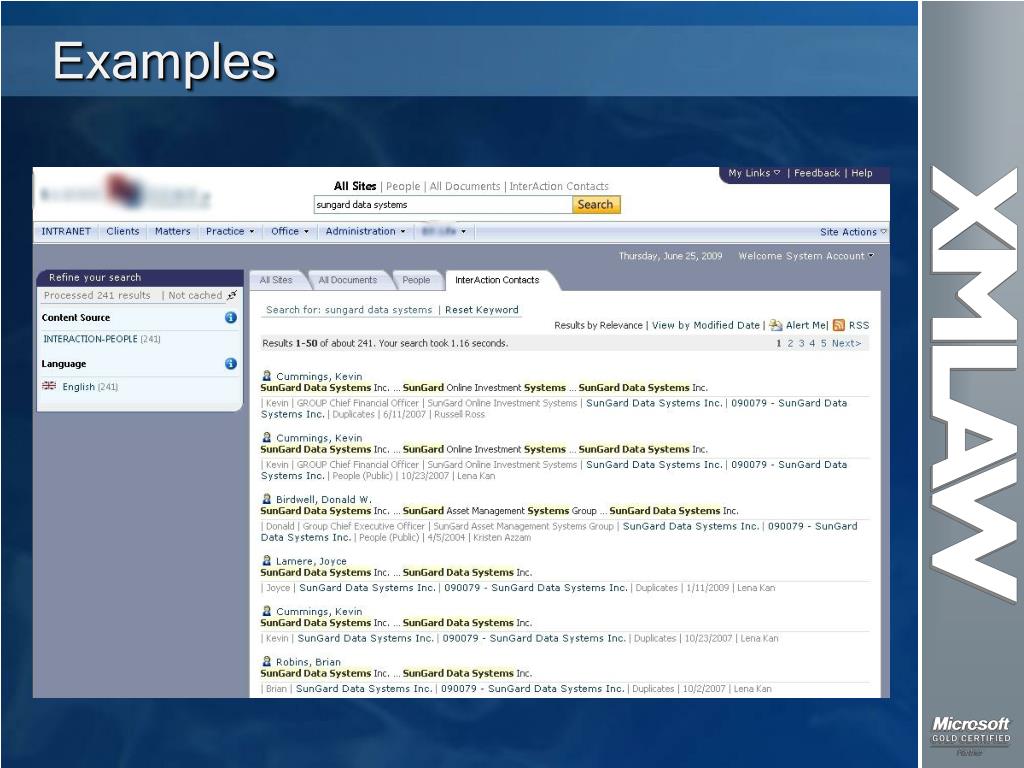Open the Matters navigation item
Screen dimensions: 1024x768
click(172, 231)
